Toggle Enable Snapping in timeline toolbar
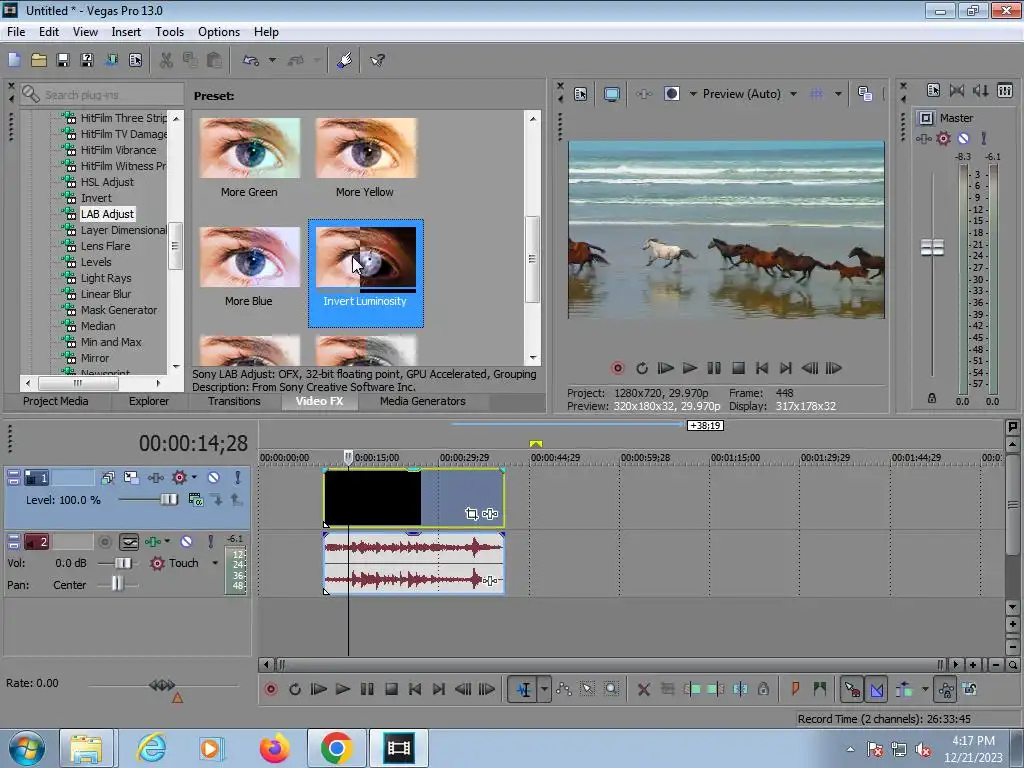Screen dimensions: 1024x768 point(852,689)
